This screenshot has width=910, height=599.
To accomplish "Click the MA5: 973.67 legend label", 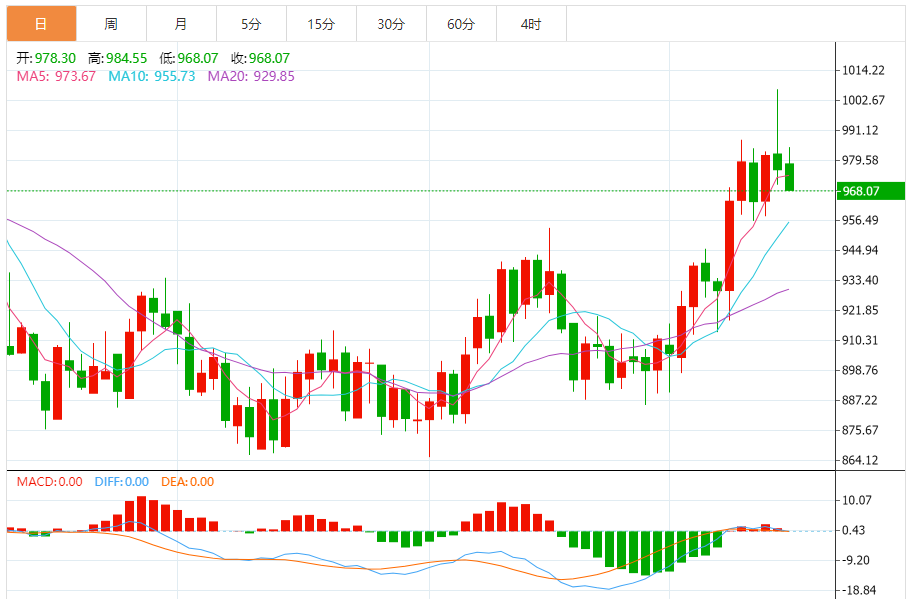I will pos(56,76).
